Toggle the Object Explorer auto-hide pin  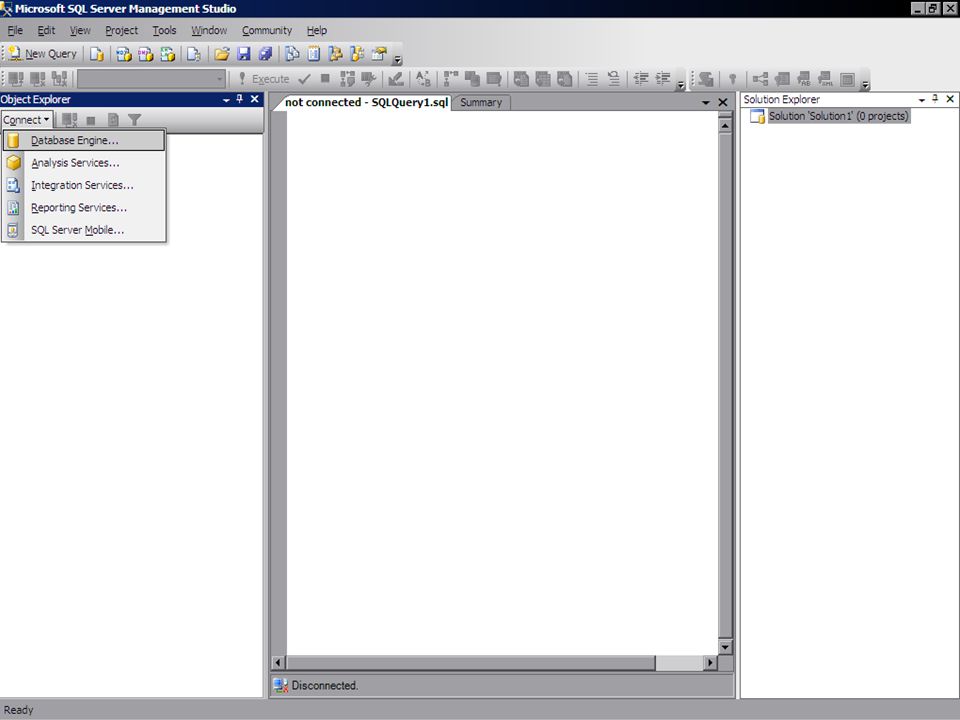tap(239, 99)
